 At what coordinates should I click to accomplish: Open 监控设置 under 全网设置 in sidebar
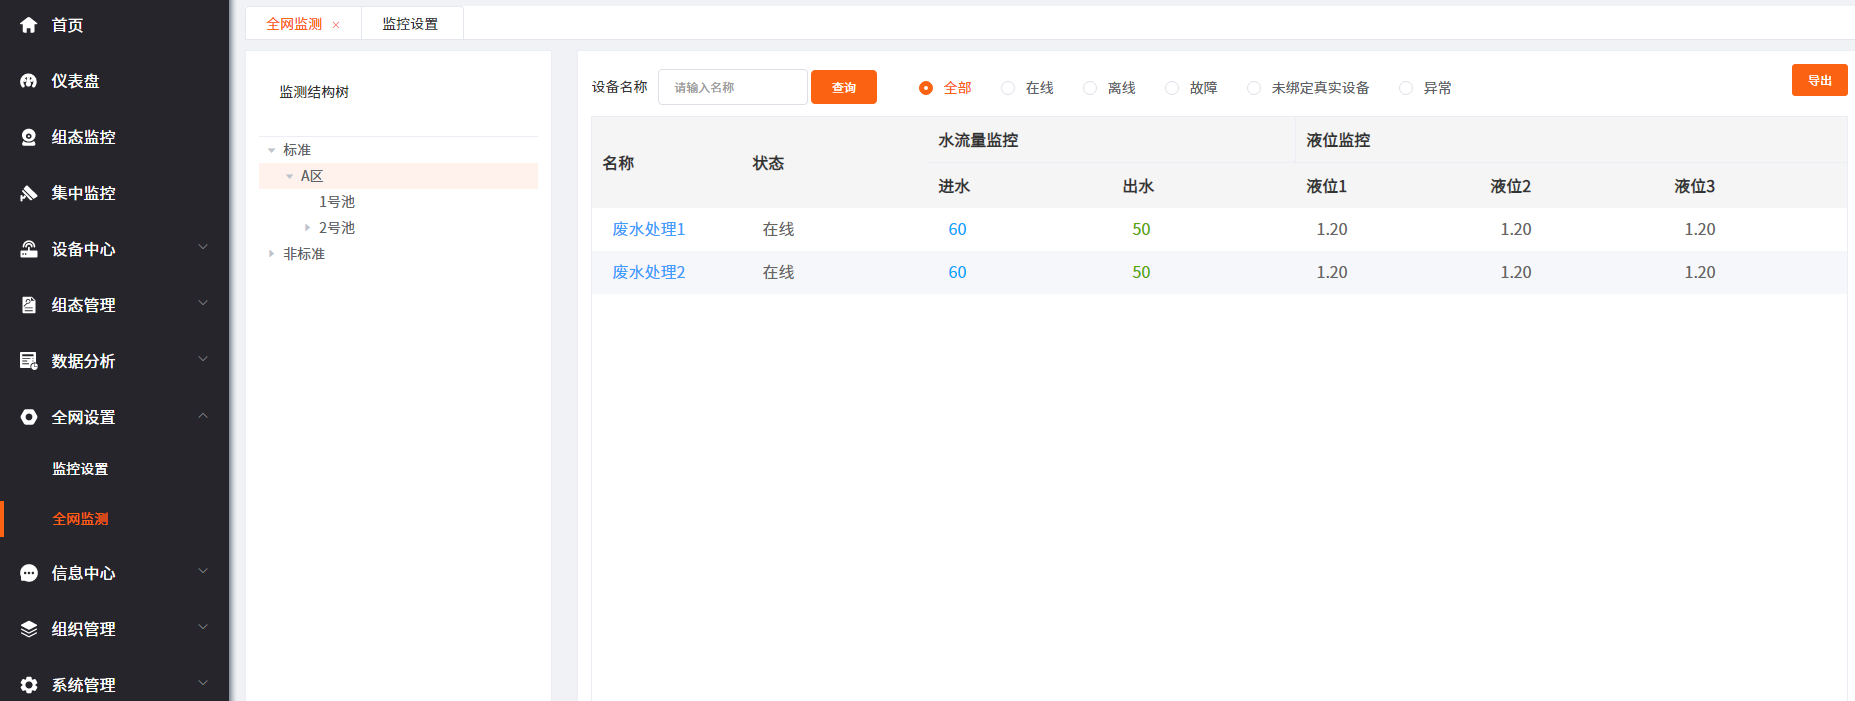click(x=80, y=469)
